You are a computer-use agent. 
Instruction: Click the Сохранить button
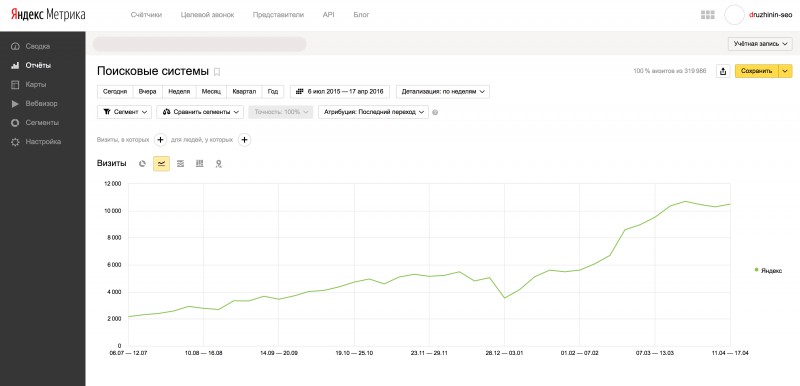tap(757, 71)
